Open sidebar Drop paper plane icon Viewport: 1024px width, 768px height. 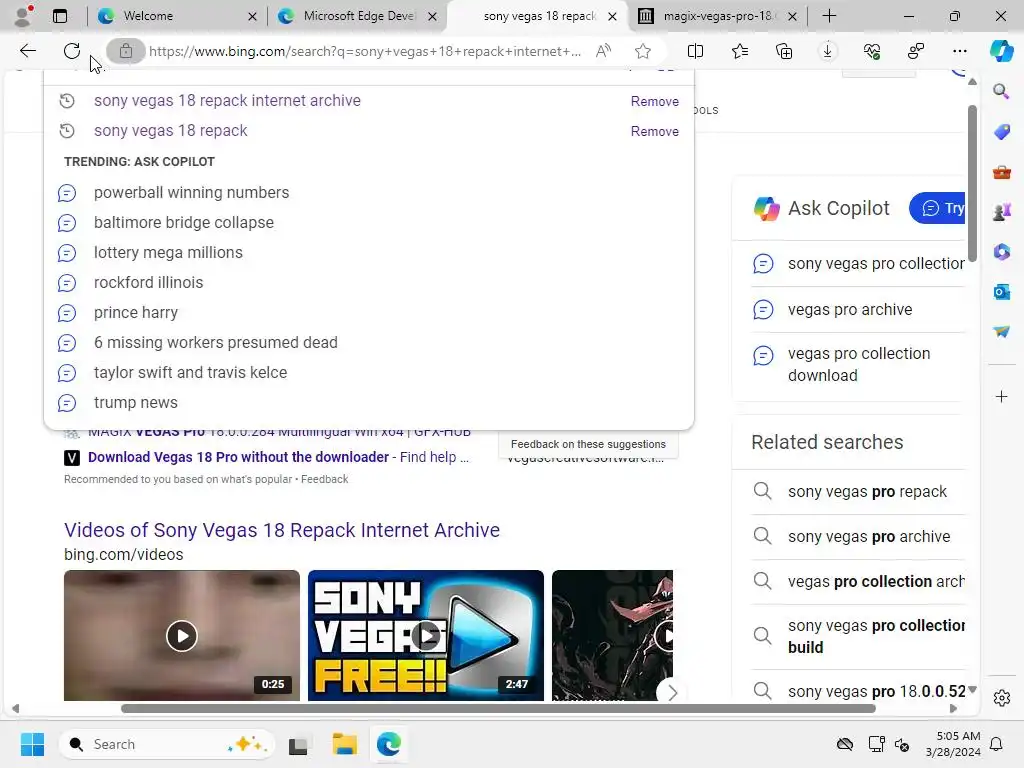click(x=1001, y=332)
